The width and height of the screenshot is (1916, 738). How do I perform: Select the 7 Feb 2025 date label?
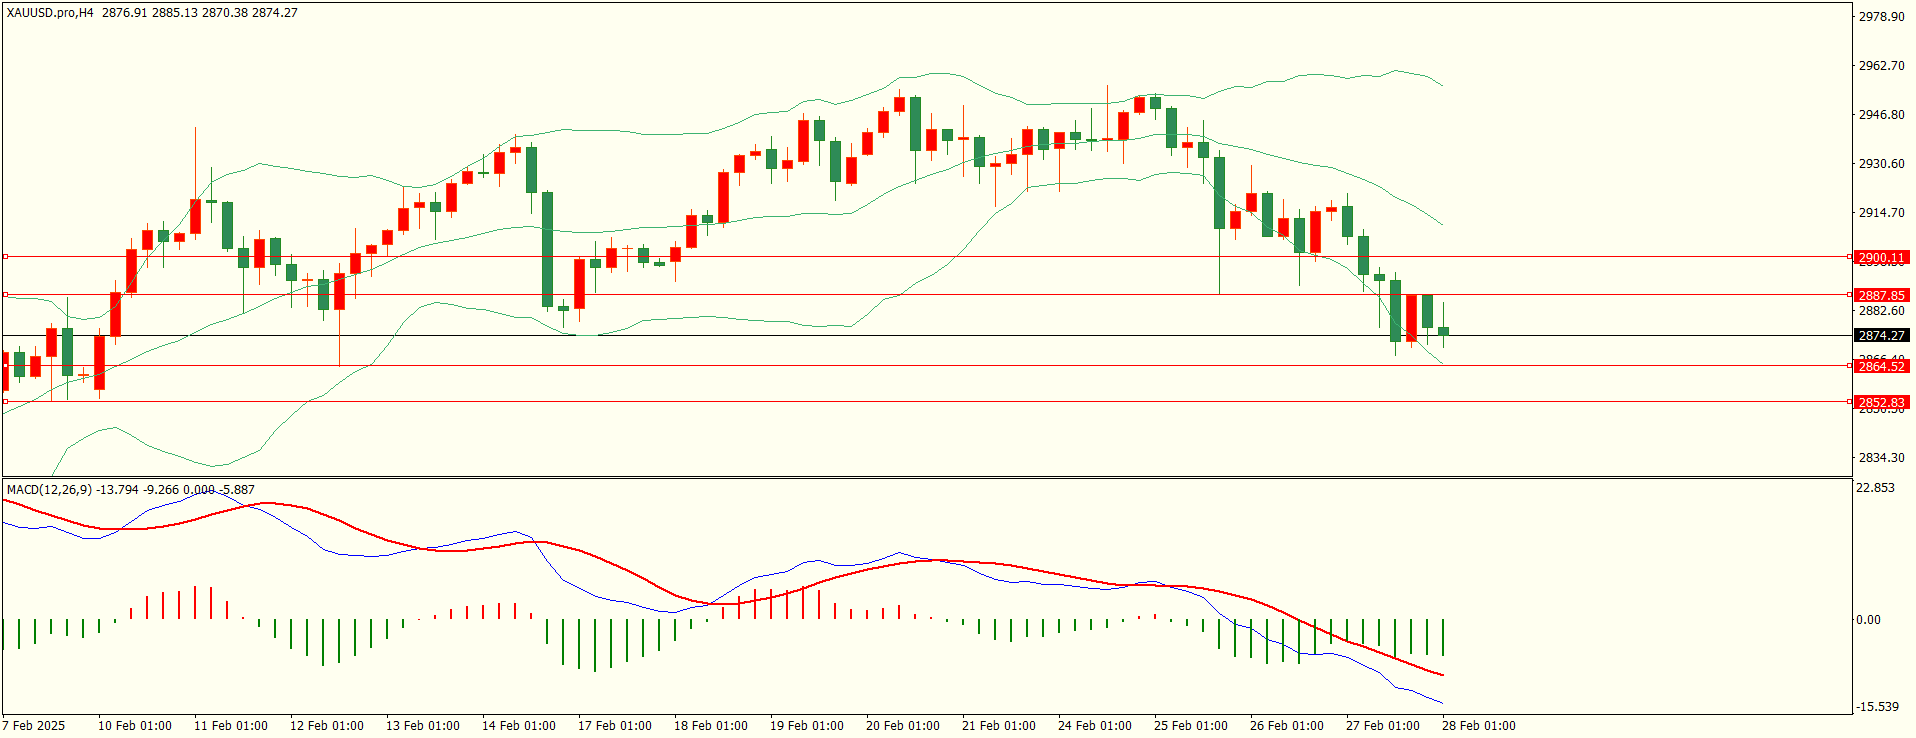[x=34, y=726]
